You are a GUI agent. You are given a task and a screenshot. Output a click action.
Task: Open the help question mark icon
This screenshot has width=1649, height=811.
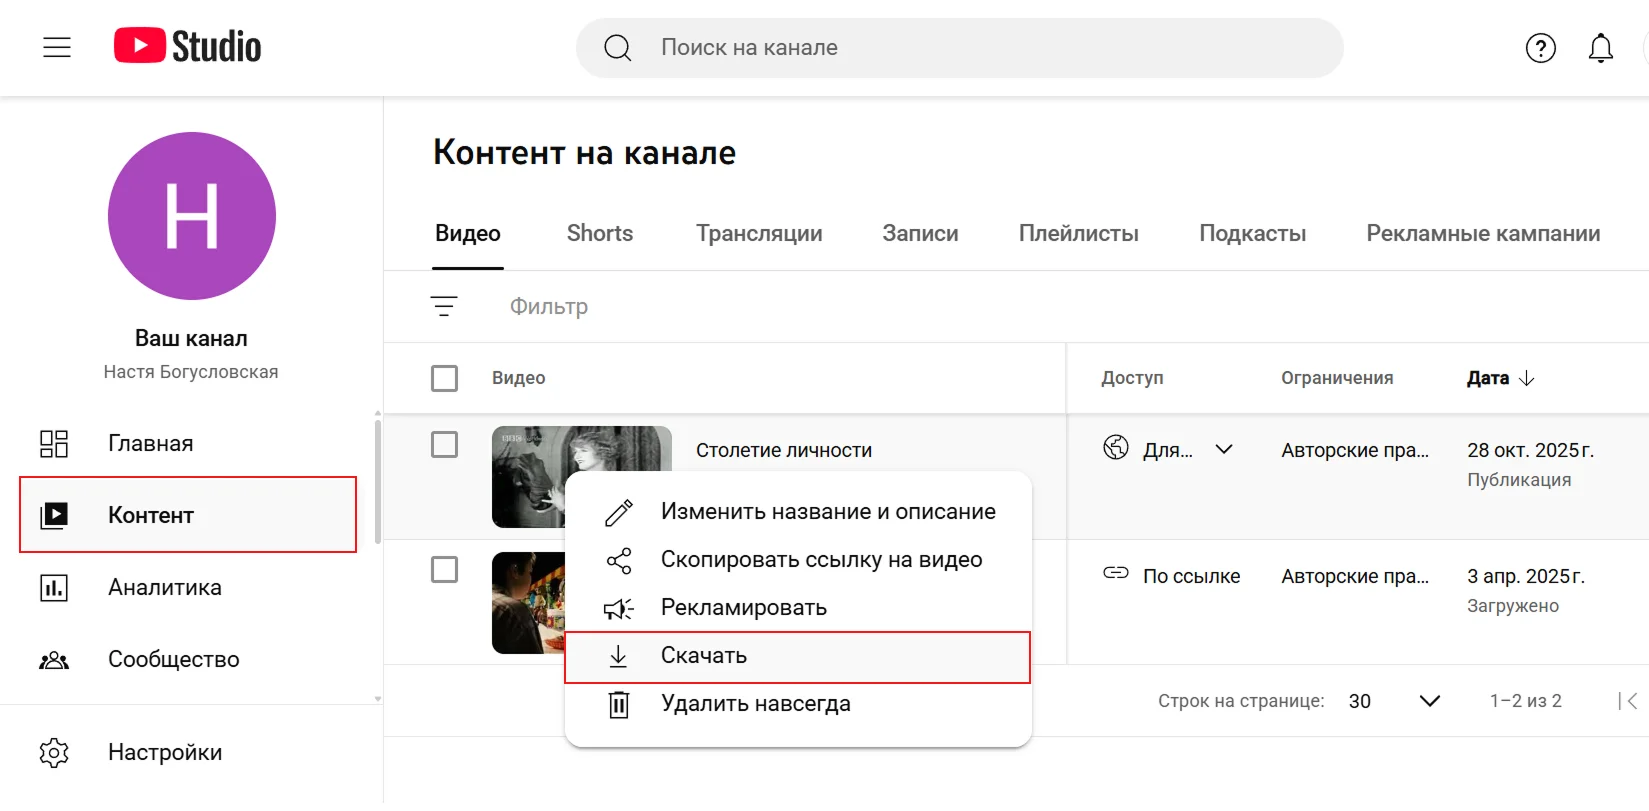pos(1540,48)
